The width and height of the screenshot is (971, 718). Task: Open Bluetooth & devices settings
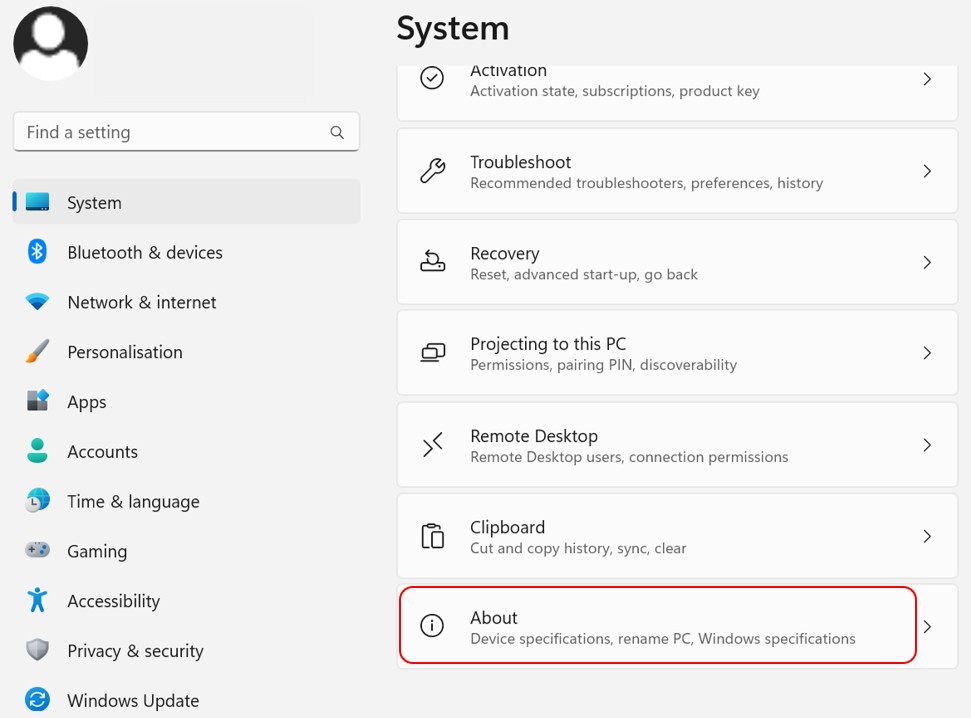[186, 252]
